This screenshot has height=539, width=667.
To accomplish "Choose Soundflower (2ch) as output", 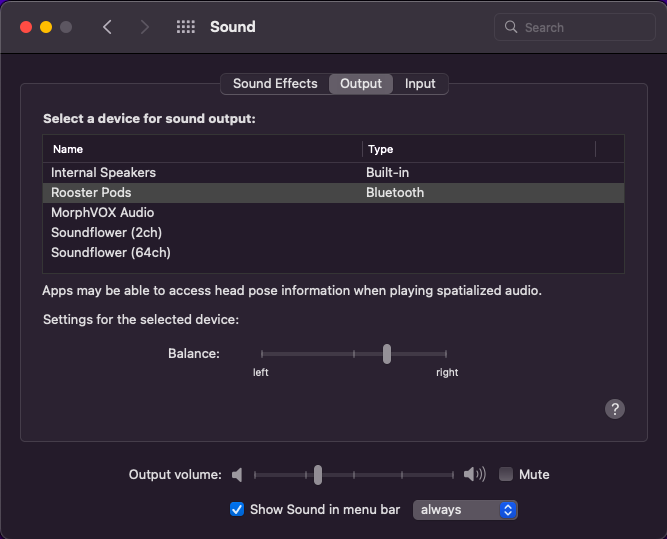I will tap(106, 233).
